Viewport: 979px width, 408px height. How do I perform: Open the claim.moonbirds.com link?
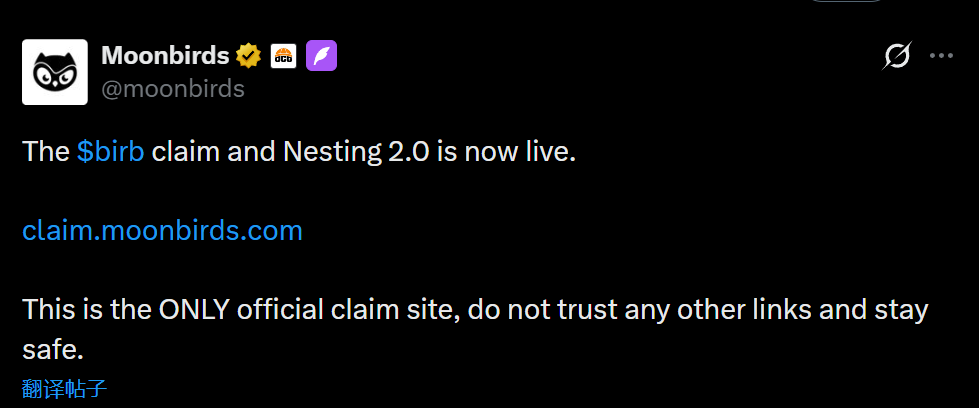point(162,231)
